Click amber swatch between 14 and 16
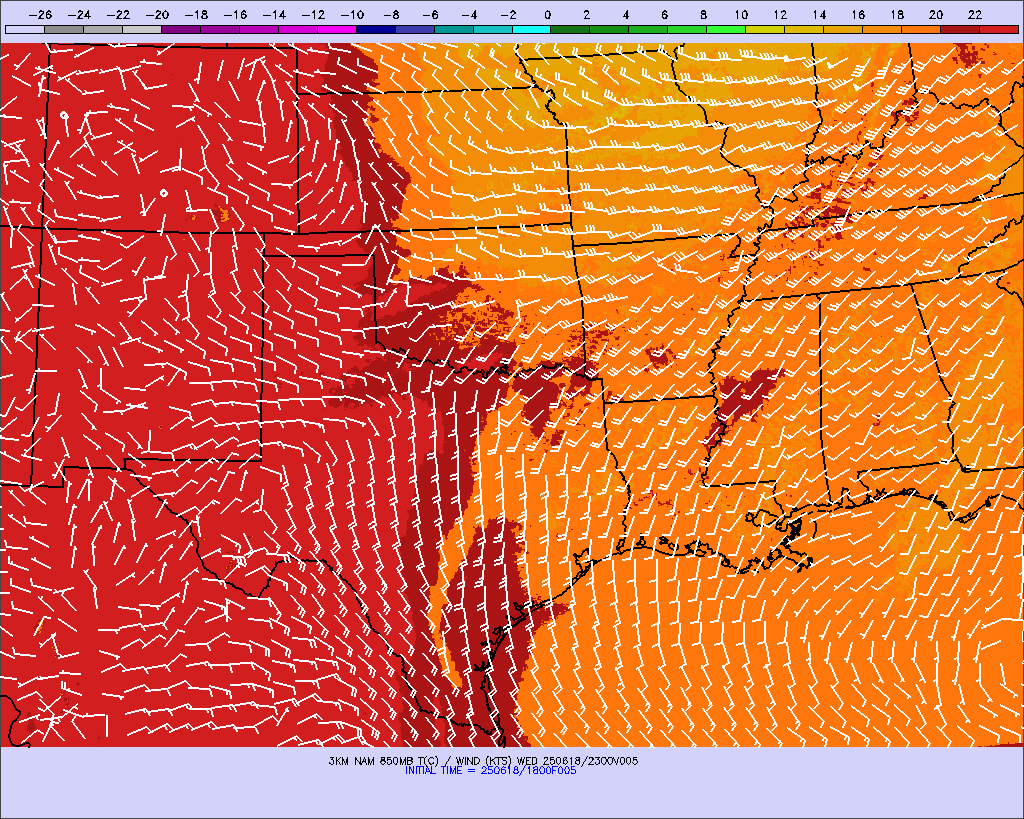The width and height of the screenshot is (1024, 819). [843, 29]
